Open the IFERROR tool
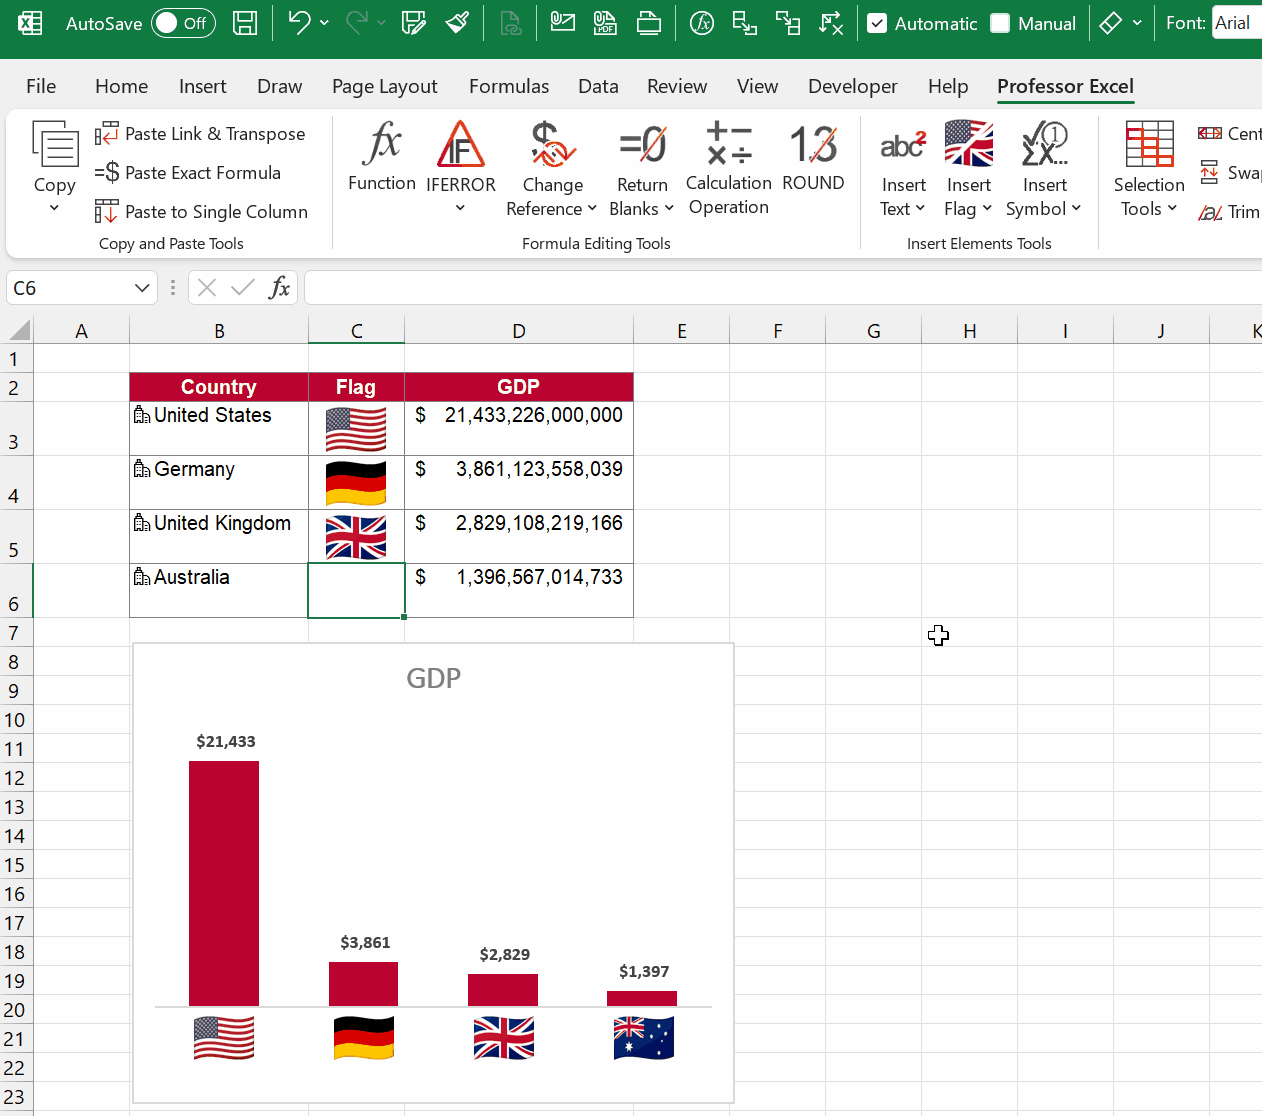 pos(460,168)
